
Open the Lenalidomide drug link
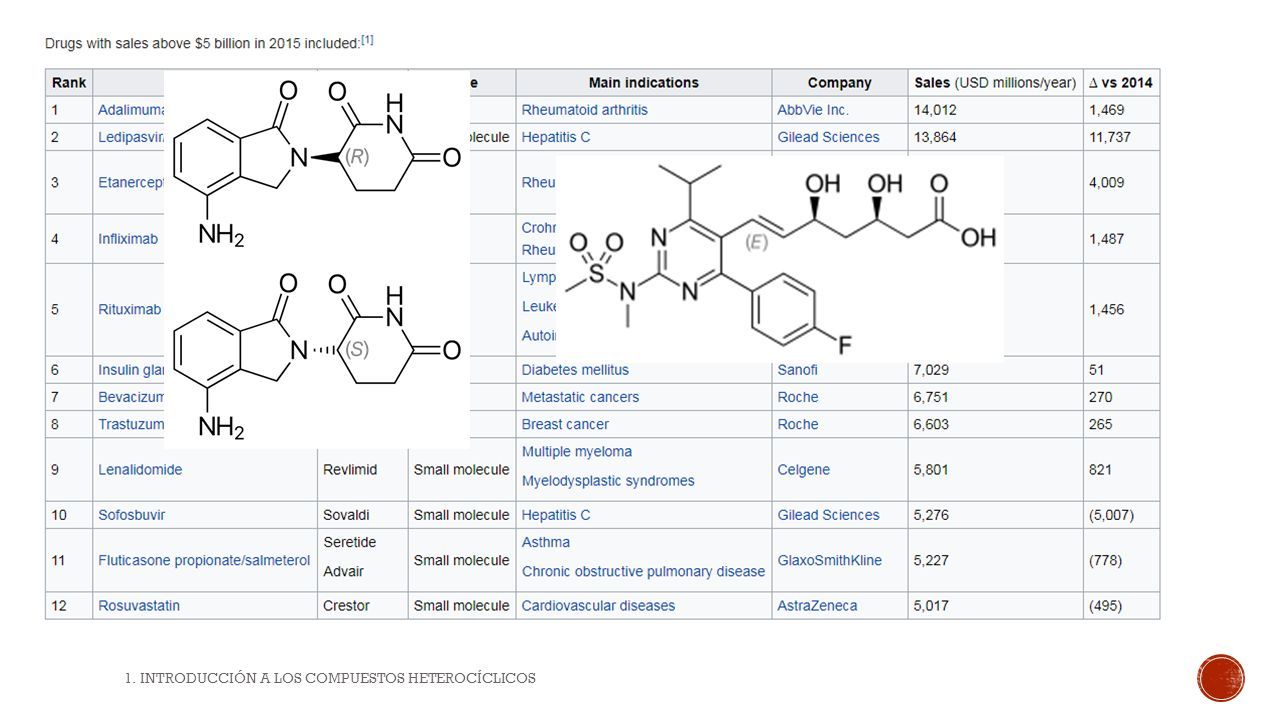[140, 469]
